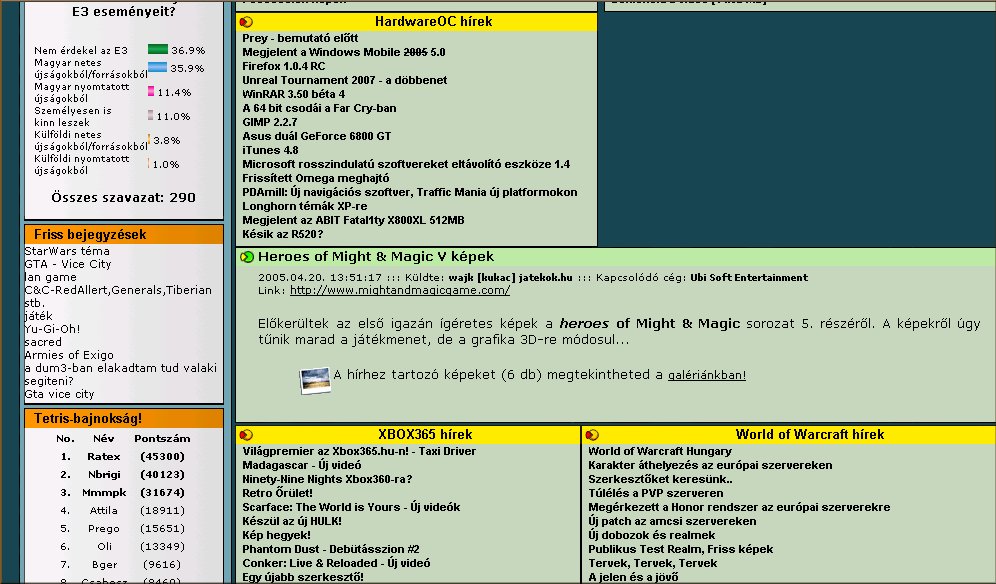Open the 'GTA - Vice City' forum entry
The image size is (996, 584).
point(68,264)
